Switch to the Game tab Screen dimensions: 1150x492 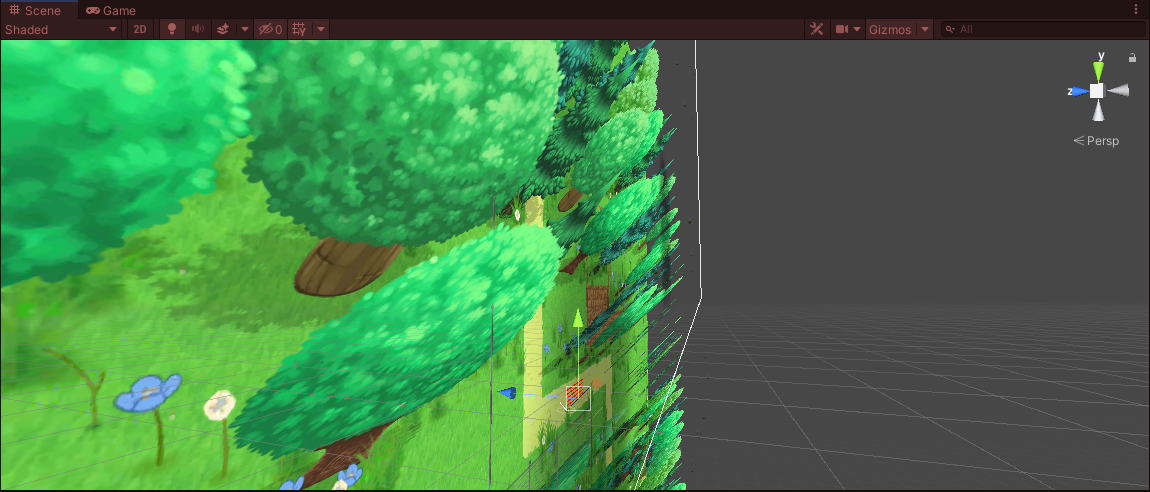(111, 10)
